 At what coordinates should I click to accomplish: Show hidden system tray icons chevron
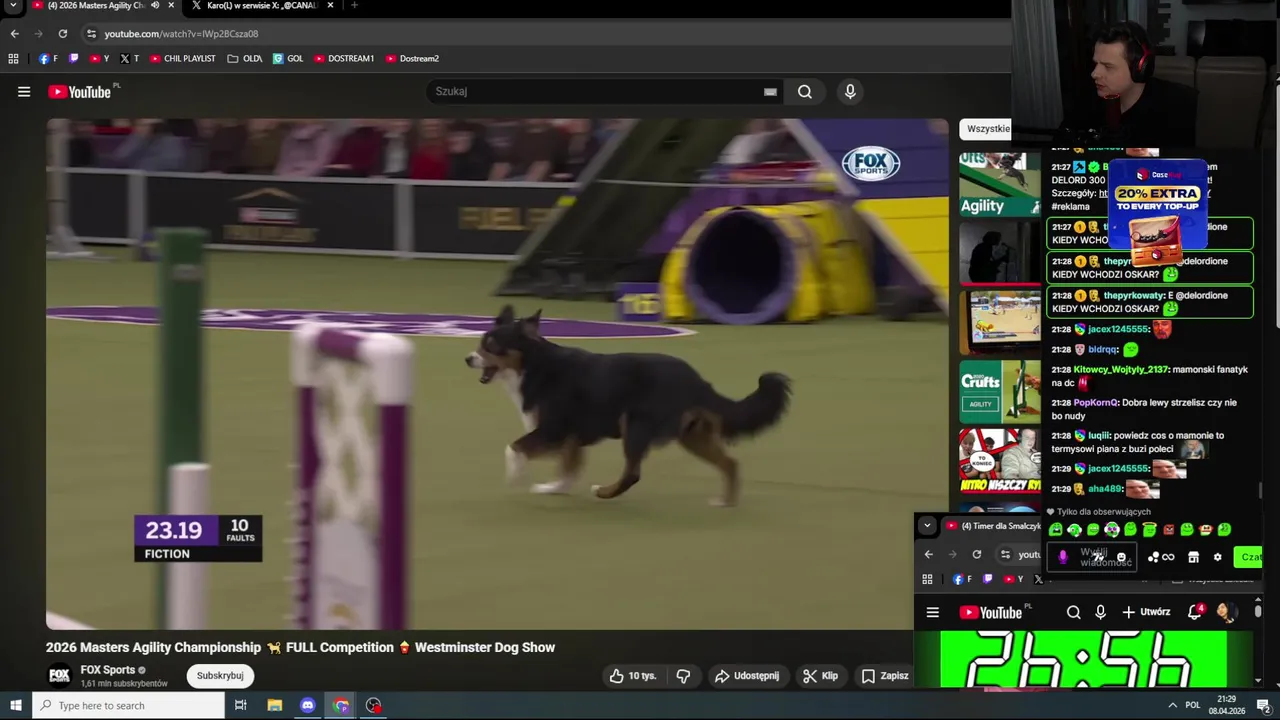pos(1172,706)
